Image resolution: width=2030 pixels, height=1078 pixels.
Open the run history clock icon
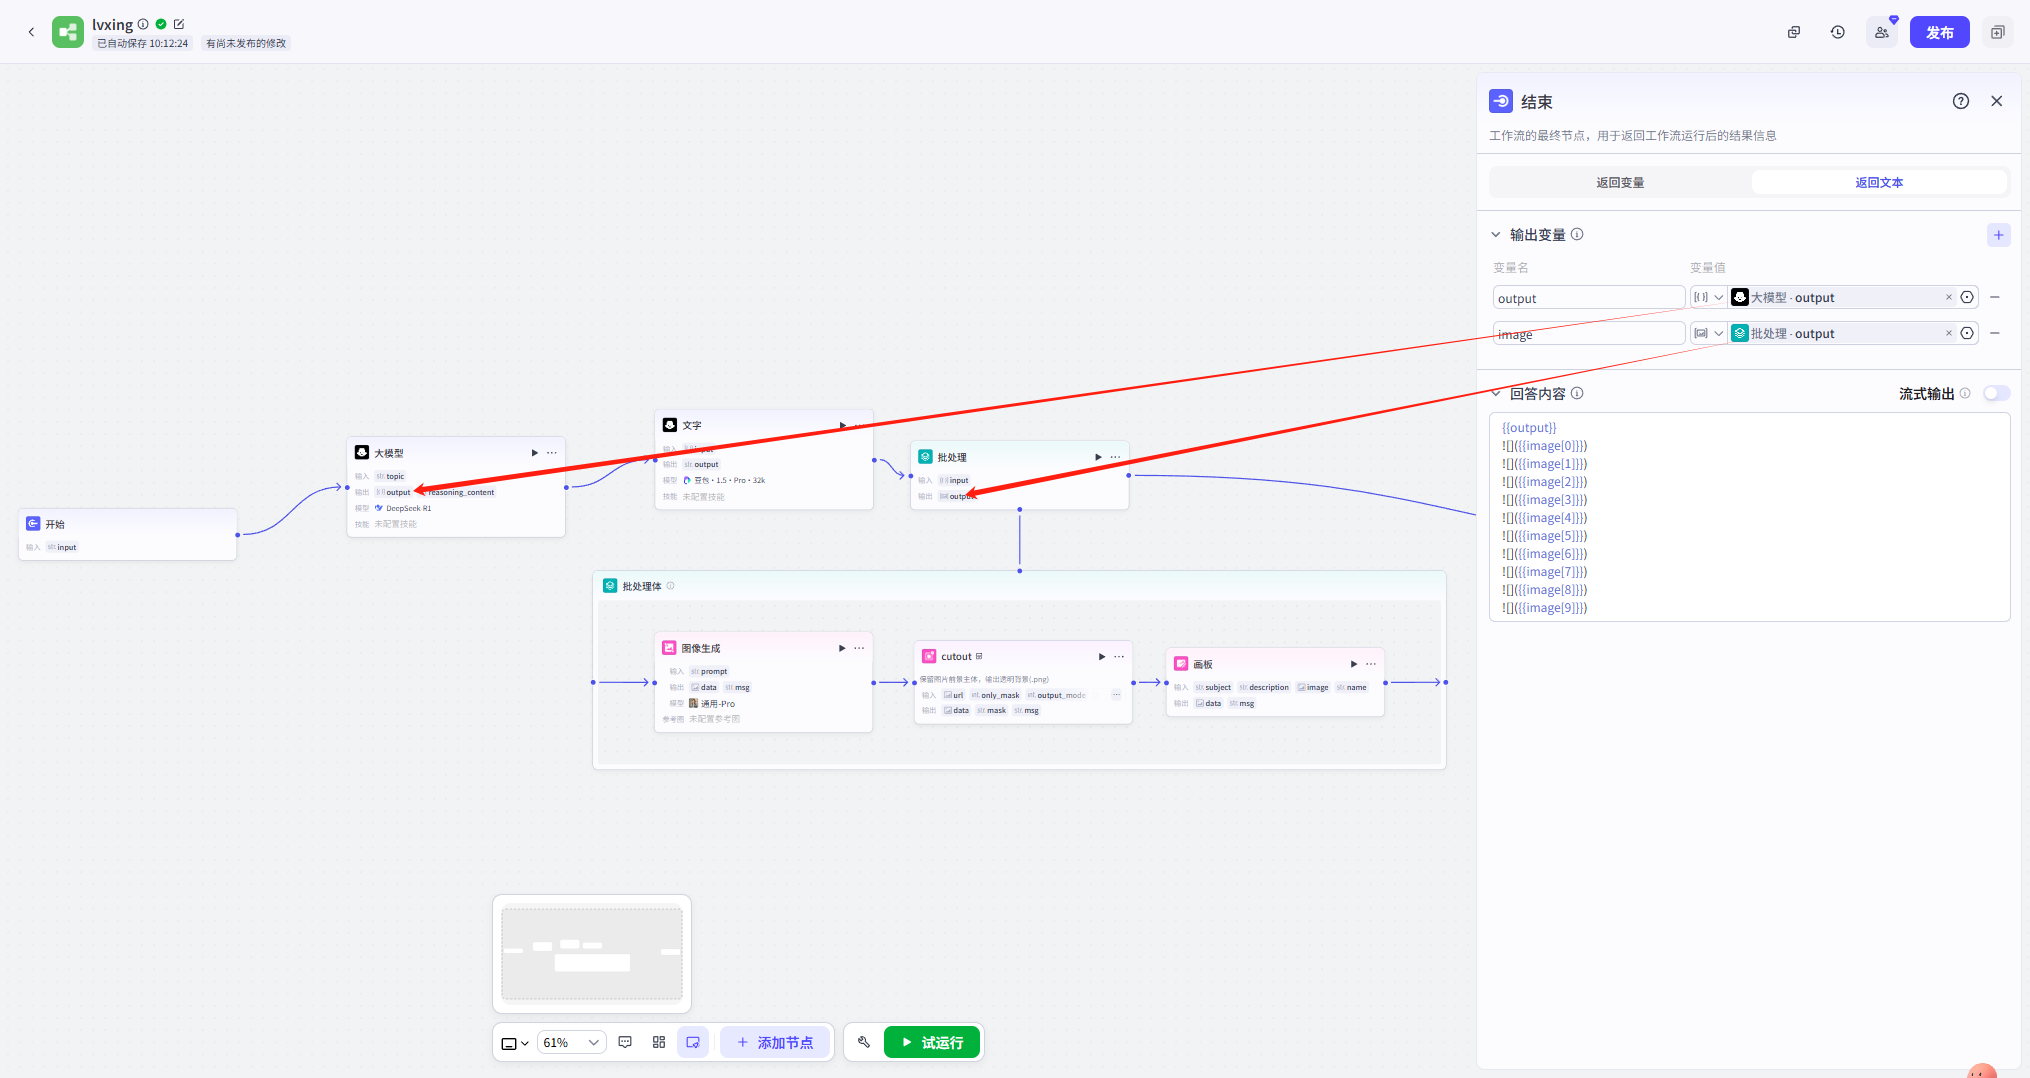pyautogui.click(x=1837, y=32)
